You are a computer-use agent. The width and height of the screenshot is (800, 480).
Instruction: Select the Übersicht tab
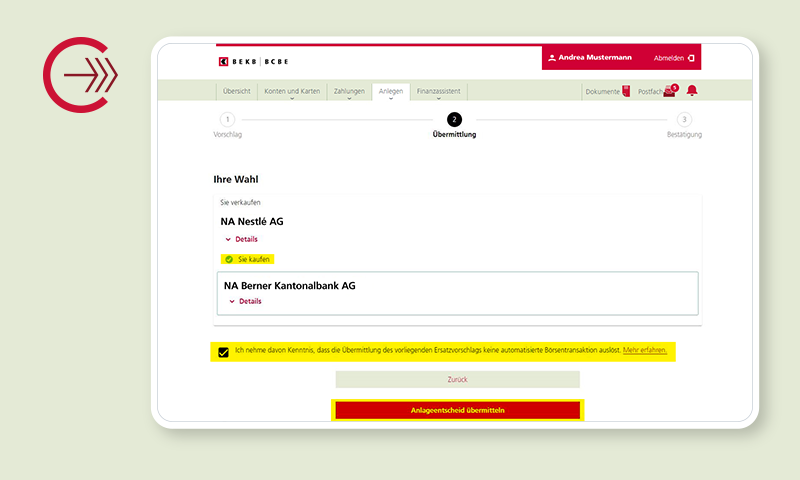point(236,92)
